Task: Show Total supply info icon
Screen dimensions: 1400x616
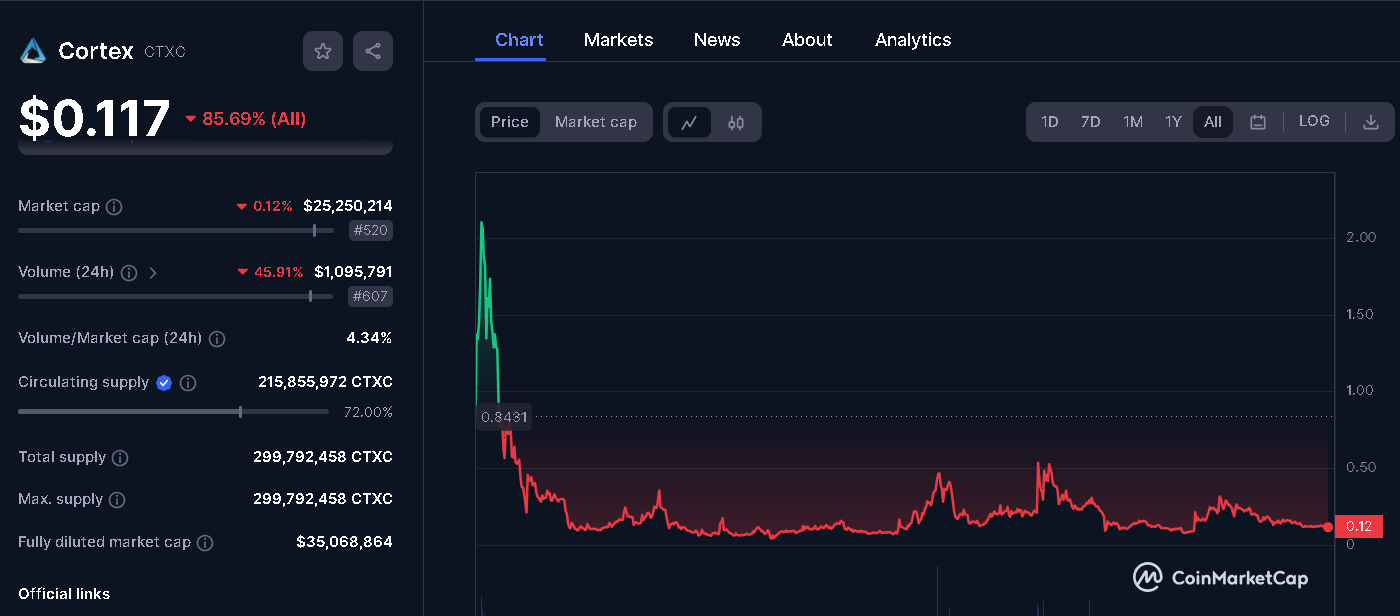Action: (120, 458)
